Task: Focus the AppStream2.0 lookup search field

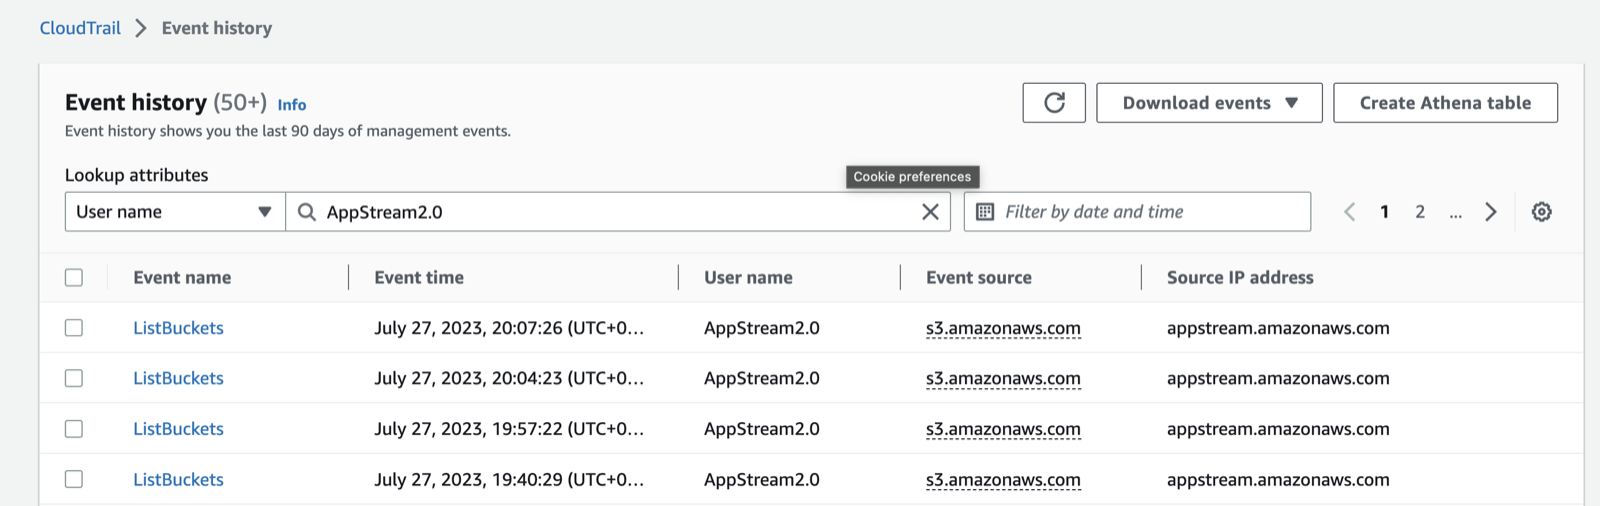Action: 618,212
